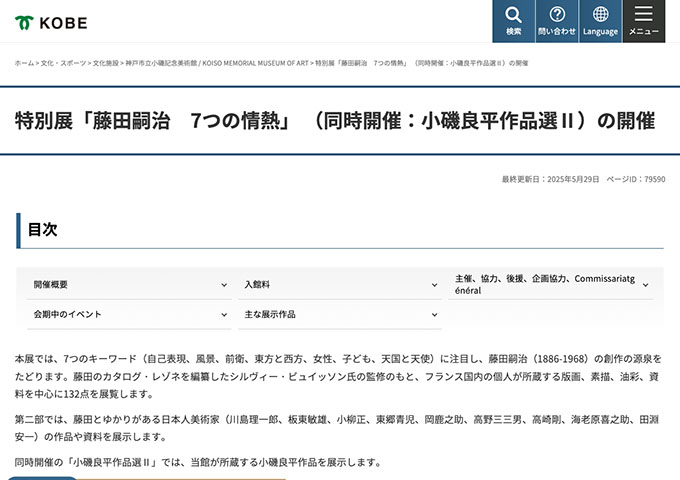Click chevron beside 主な展示作品

click(x=434, y=315)
